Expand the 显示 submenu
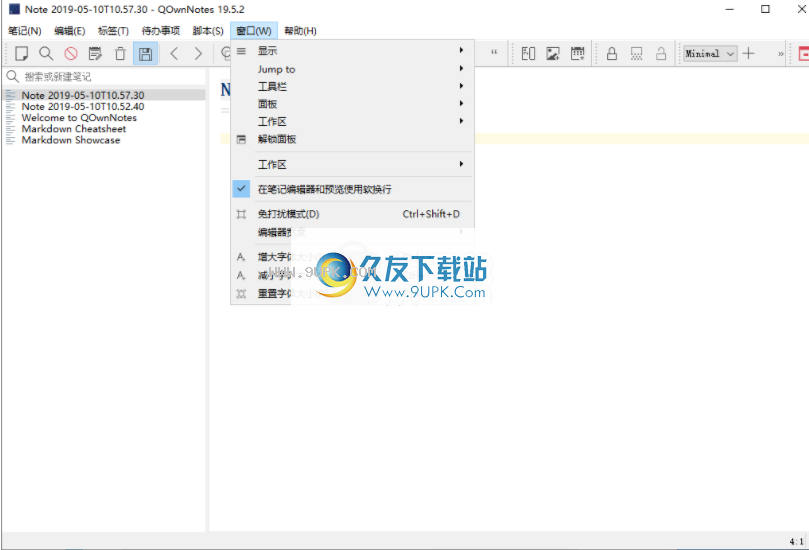This screenshot has width=809, height=550. coord(352,51)
